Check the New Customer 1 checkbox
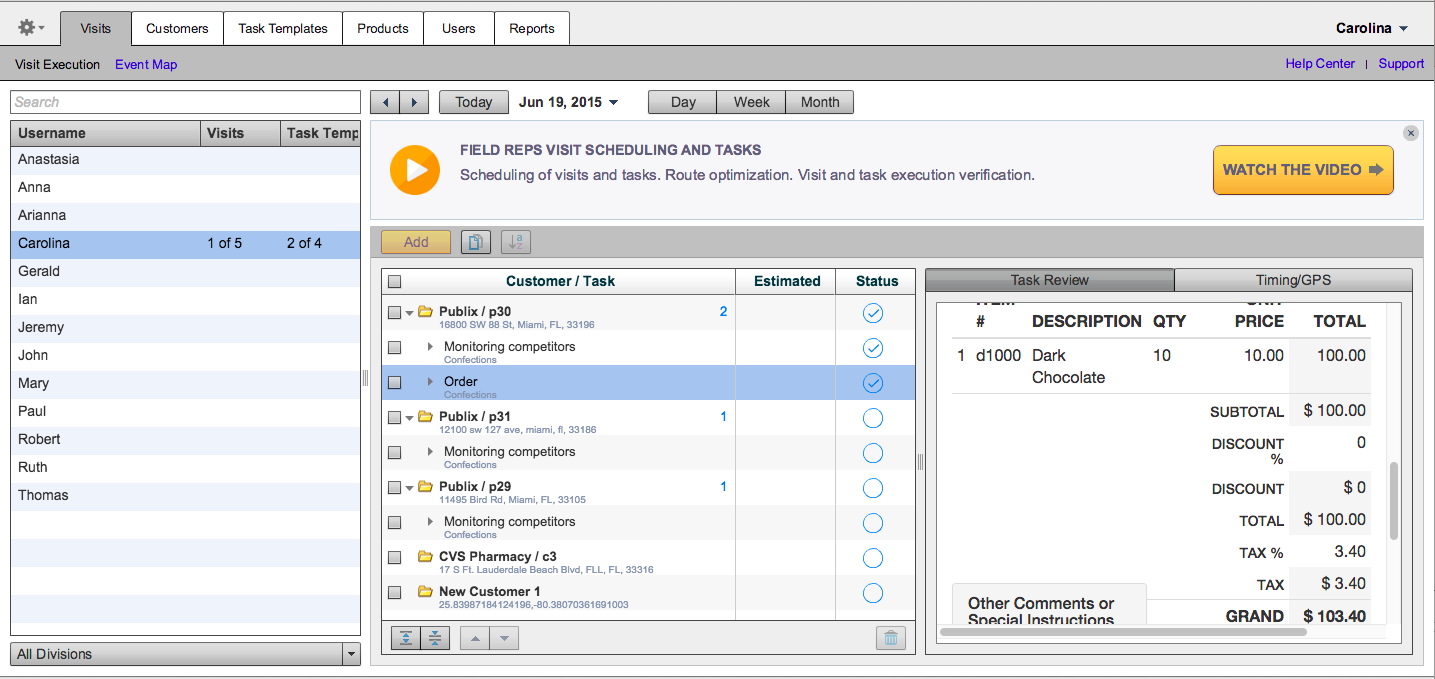 [x=395, y=593]
